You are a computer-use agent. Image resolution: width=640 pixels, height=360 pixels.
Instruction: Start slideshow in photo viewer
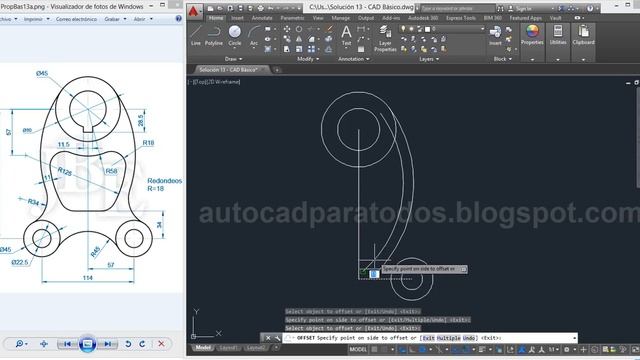tap(87, 344)
